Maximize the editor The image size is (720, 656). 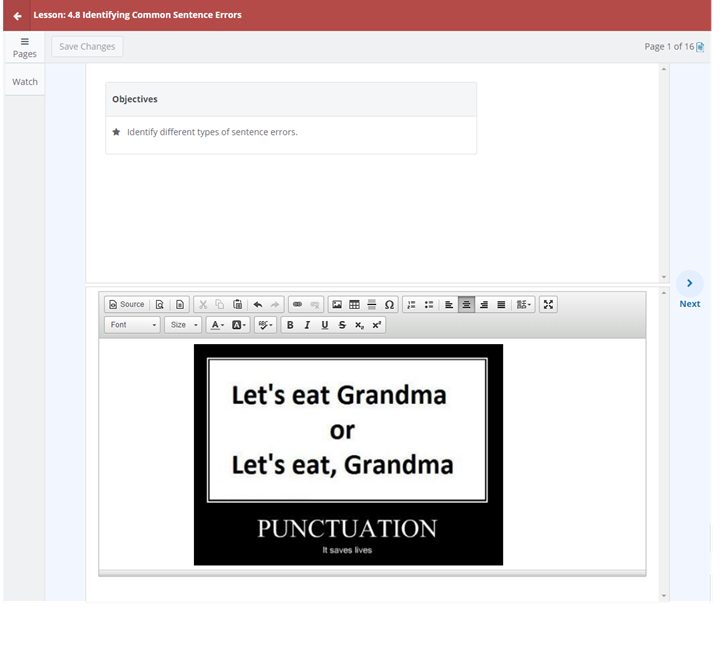(548, 304)
